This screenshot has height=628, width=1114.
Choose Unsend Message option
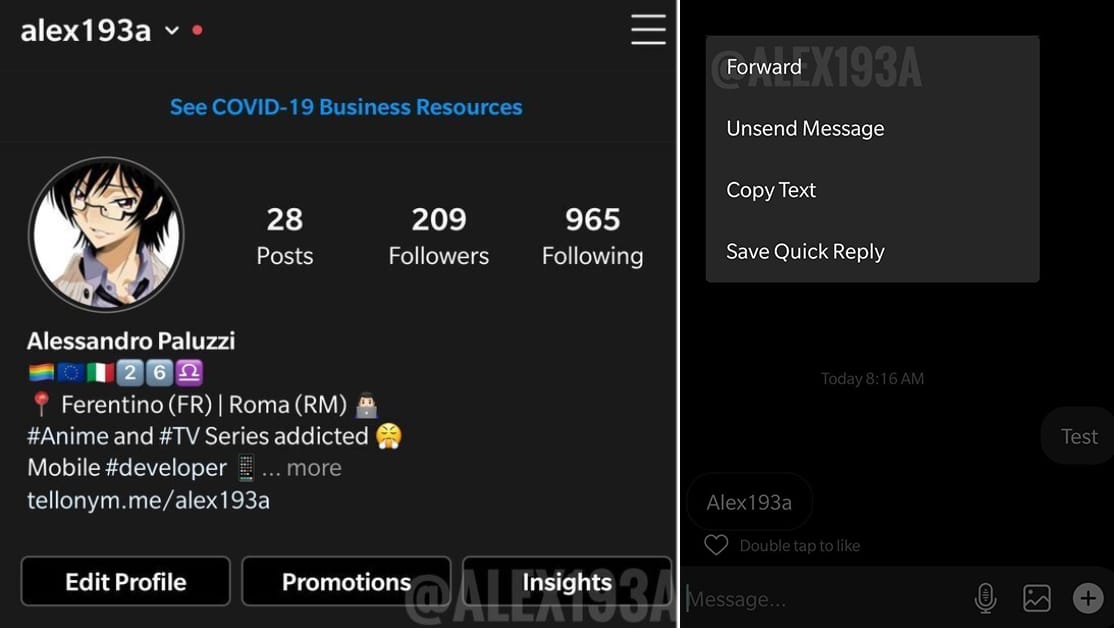872,129
